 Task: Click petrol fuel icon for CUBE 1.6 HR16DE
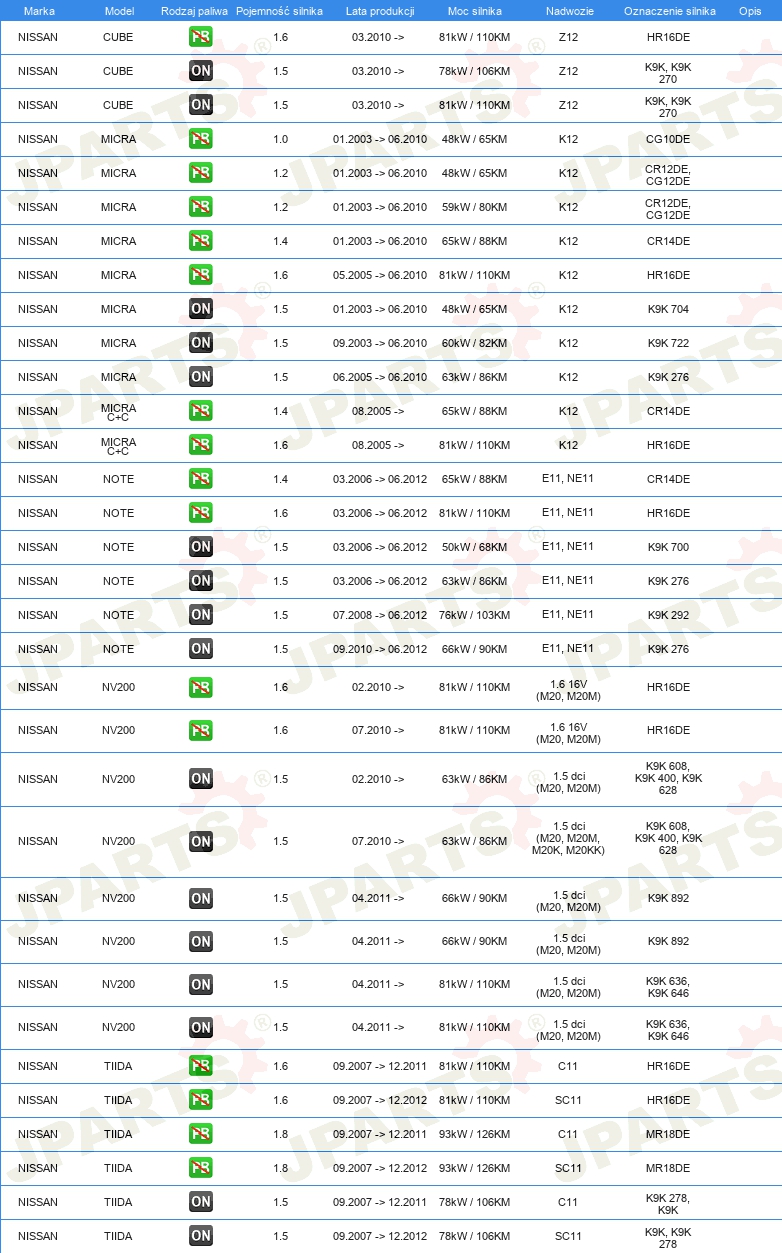pos(201,37)
